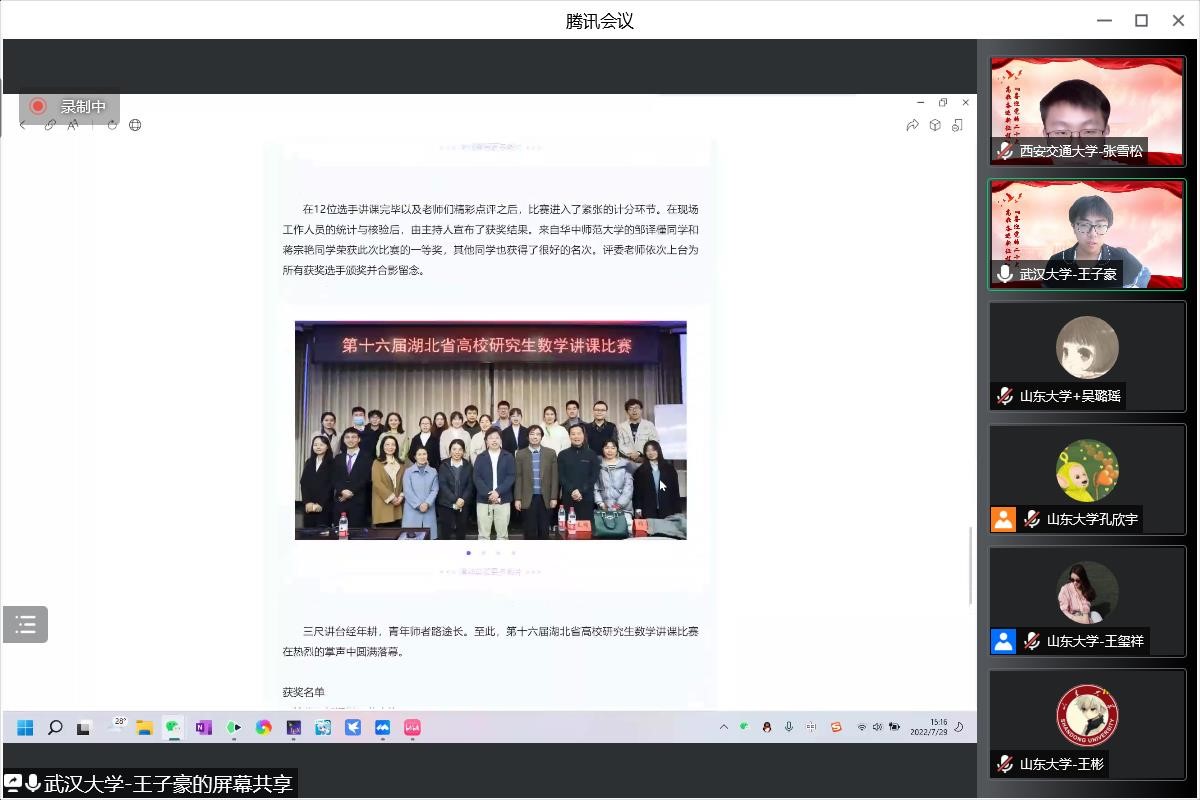Viewport: 1200px width, 800px height.
Task: Expand the system tray hidden icons chevron
Action: (723, 727)
